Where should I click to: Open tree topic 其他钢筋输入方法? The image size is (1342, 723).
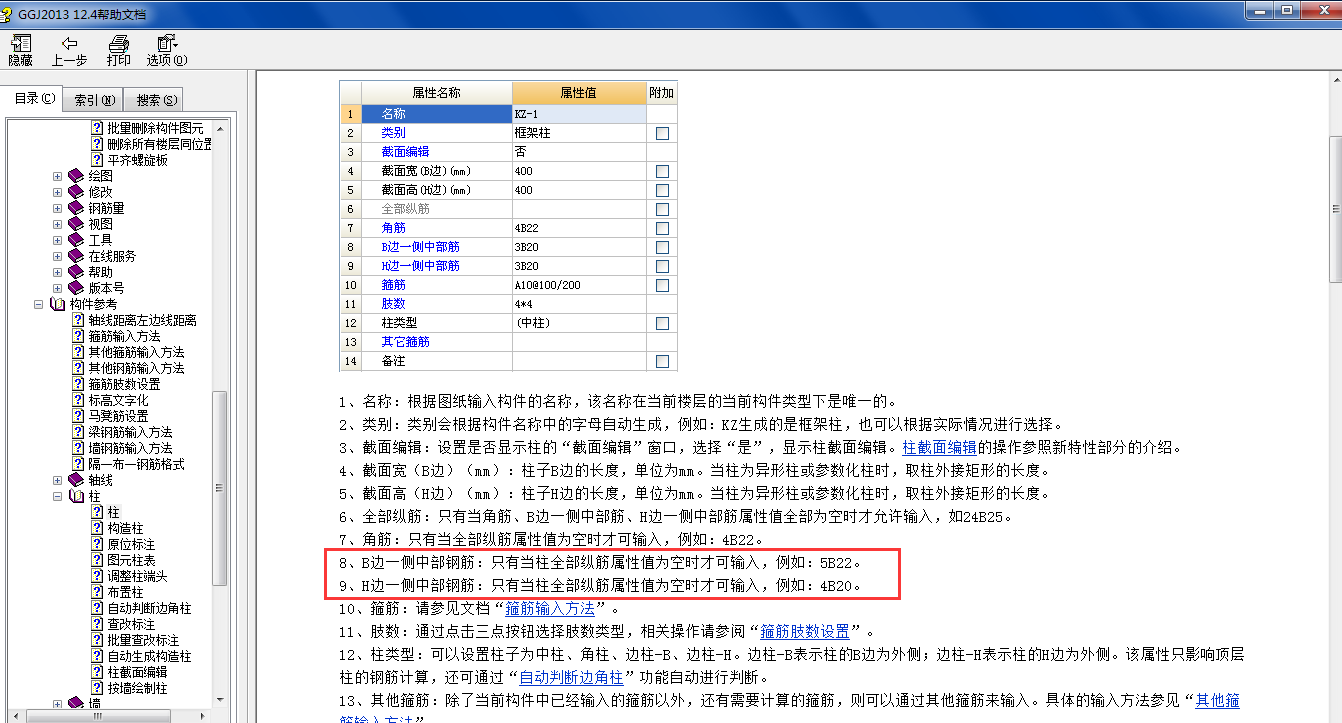[136, 368]
